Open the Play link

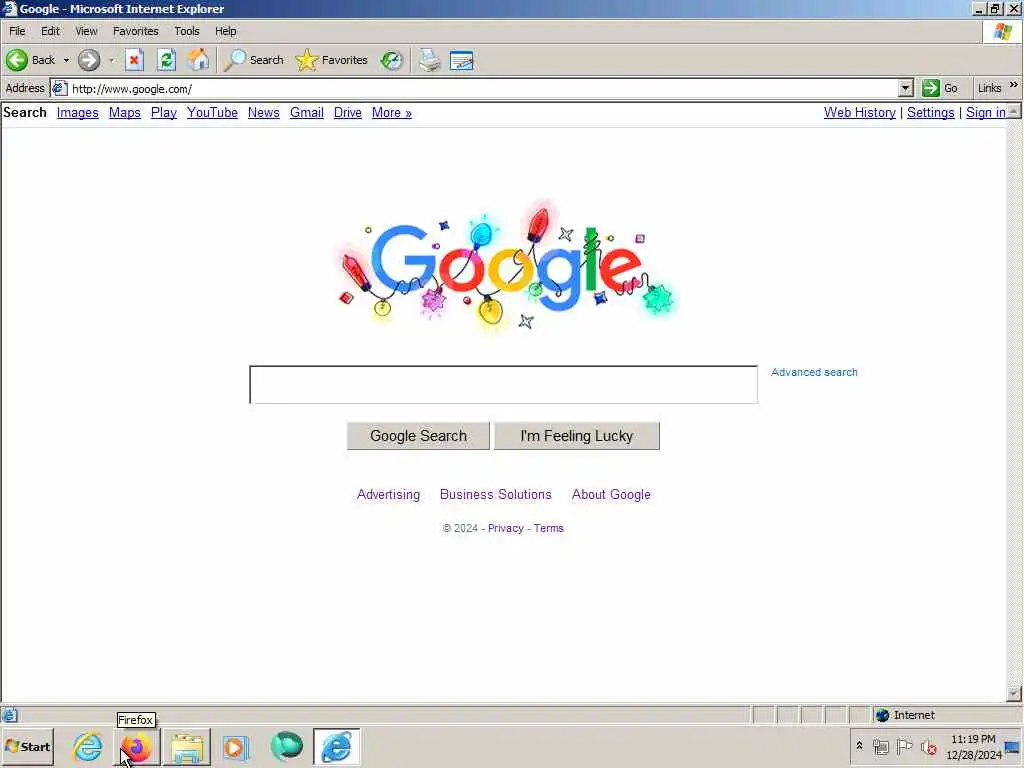click(x=164, y=112)
